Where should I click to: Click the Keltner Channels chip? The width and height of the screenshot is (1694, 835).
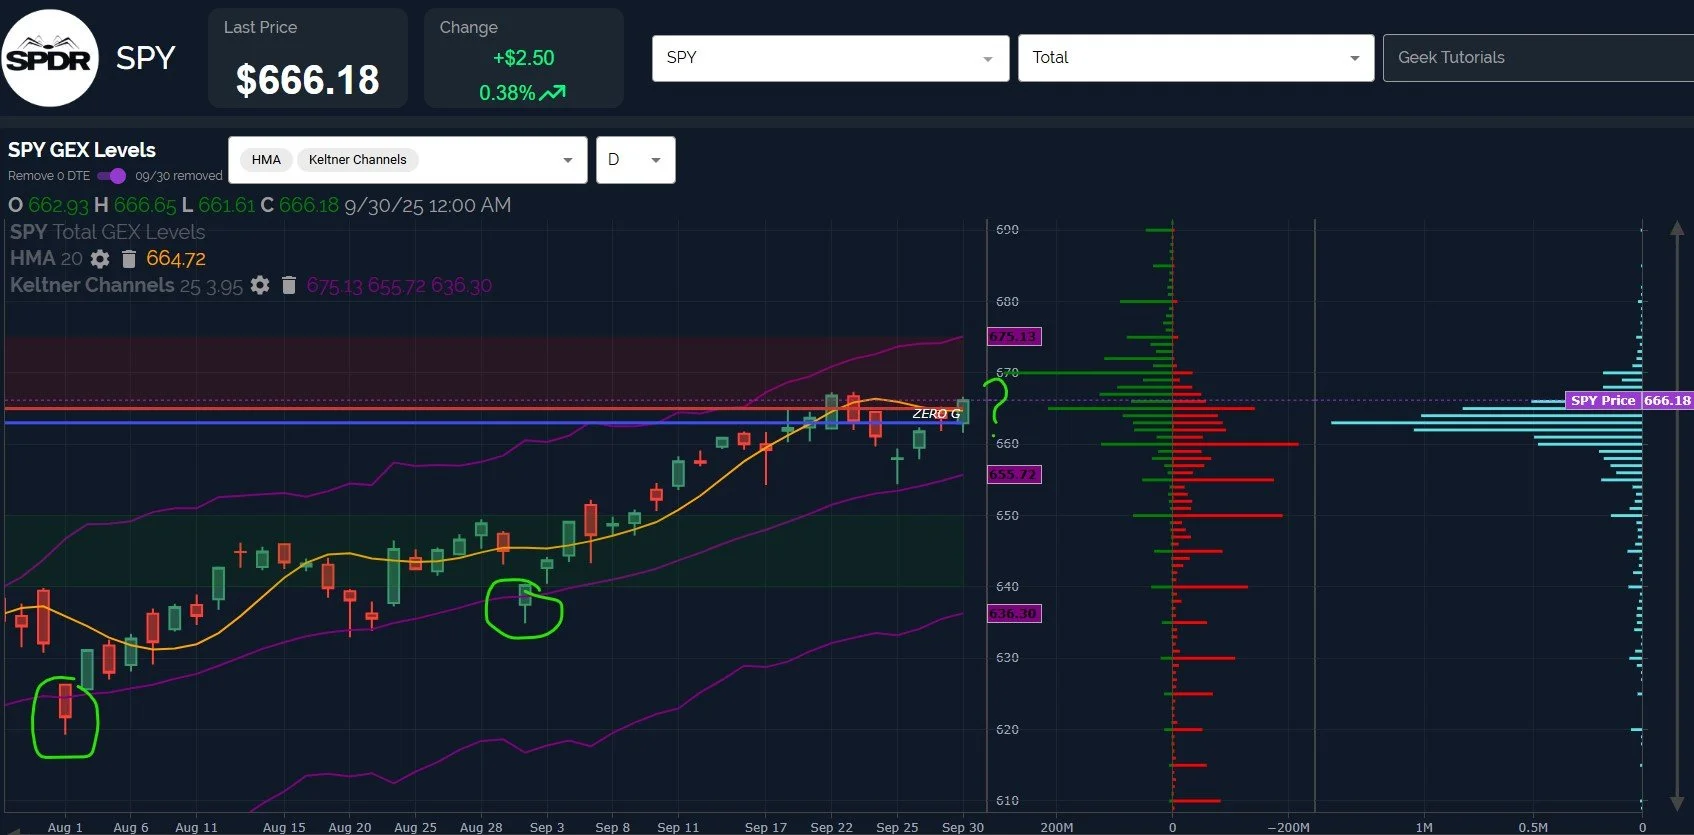click(357, 160)
